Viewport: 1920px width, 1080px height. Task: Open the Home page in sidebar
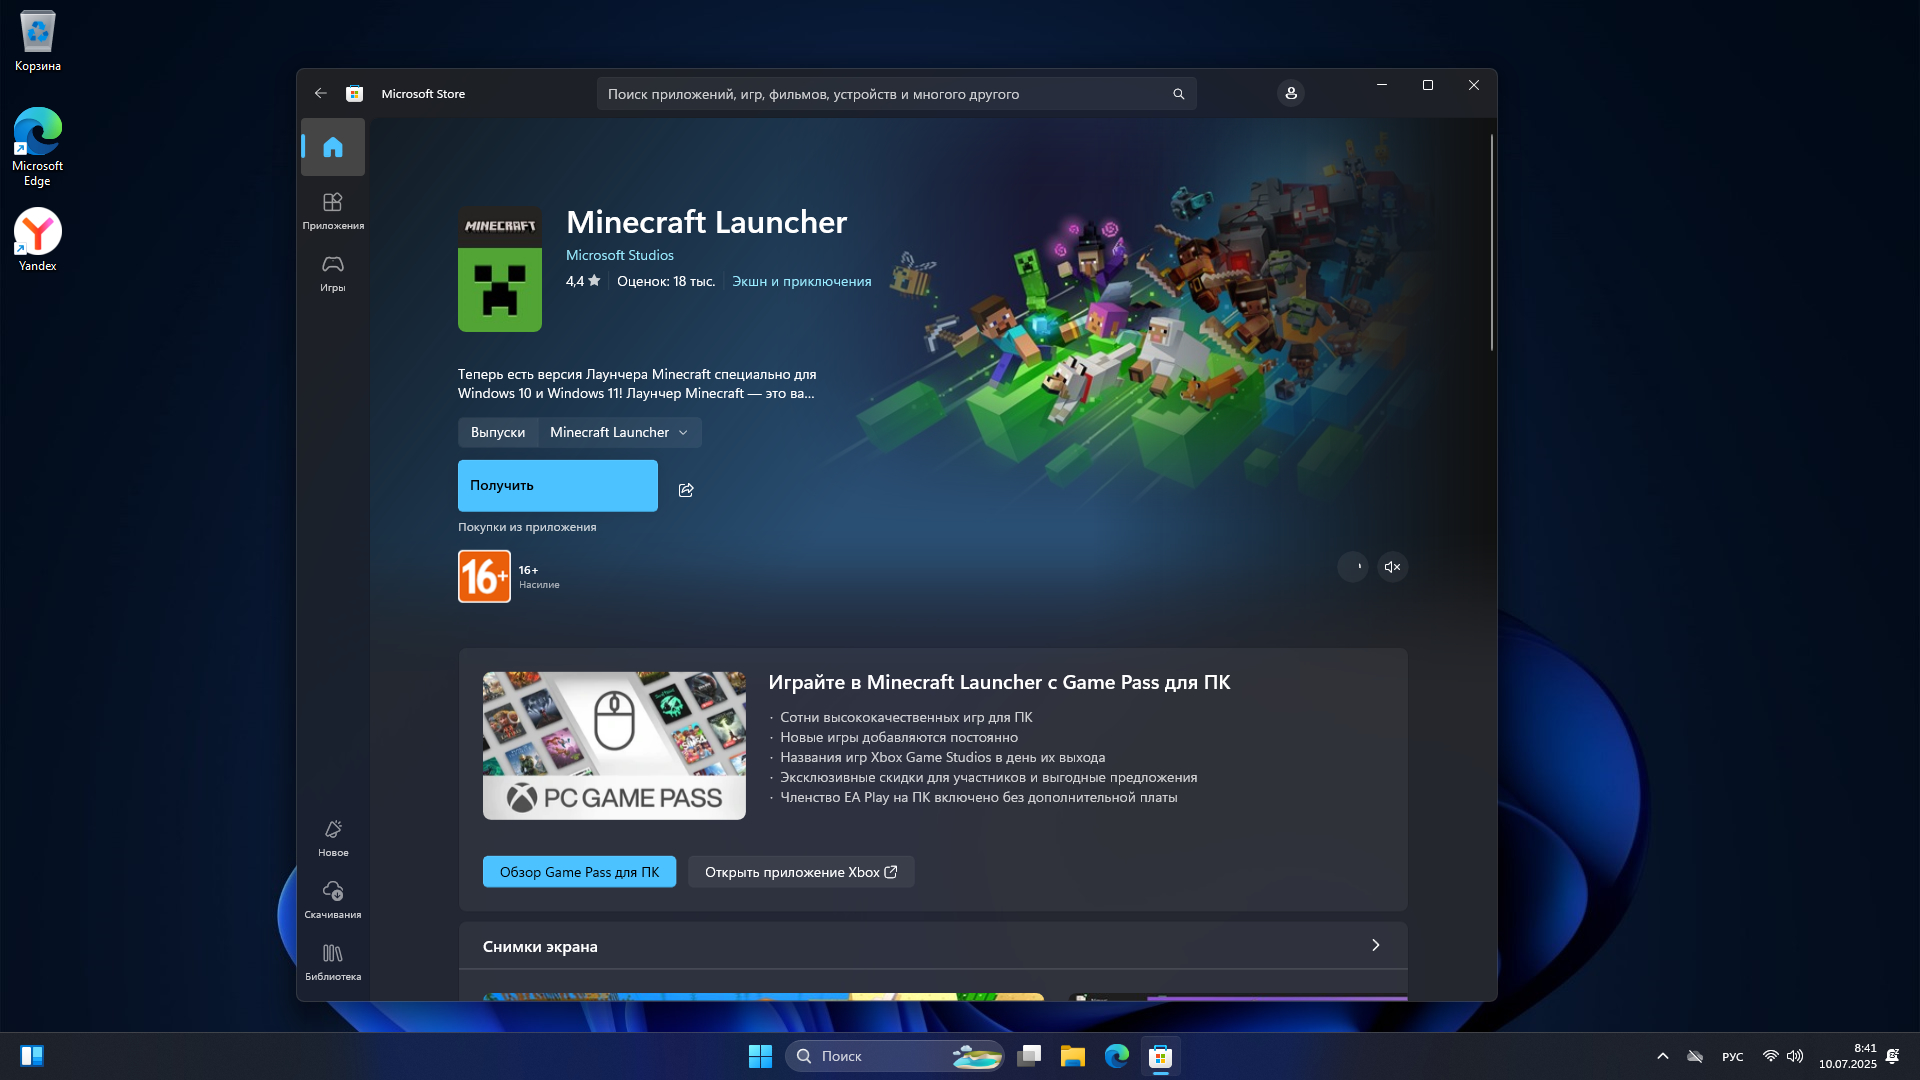tap(333, 147)
